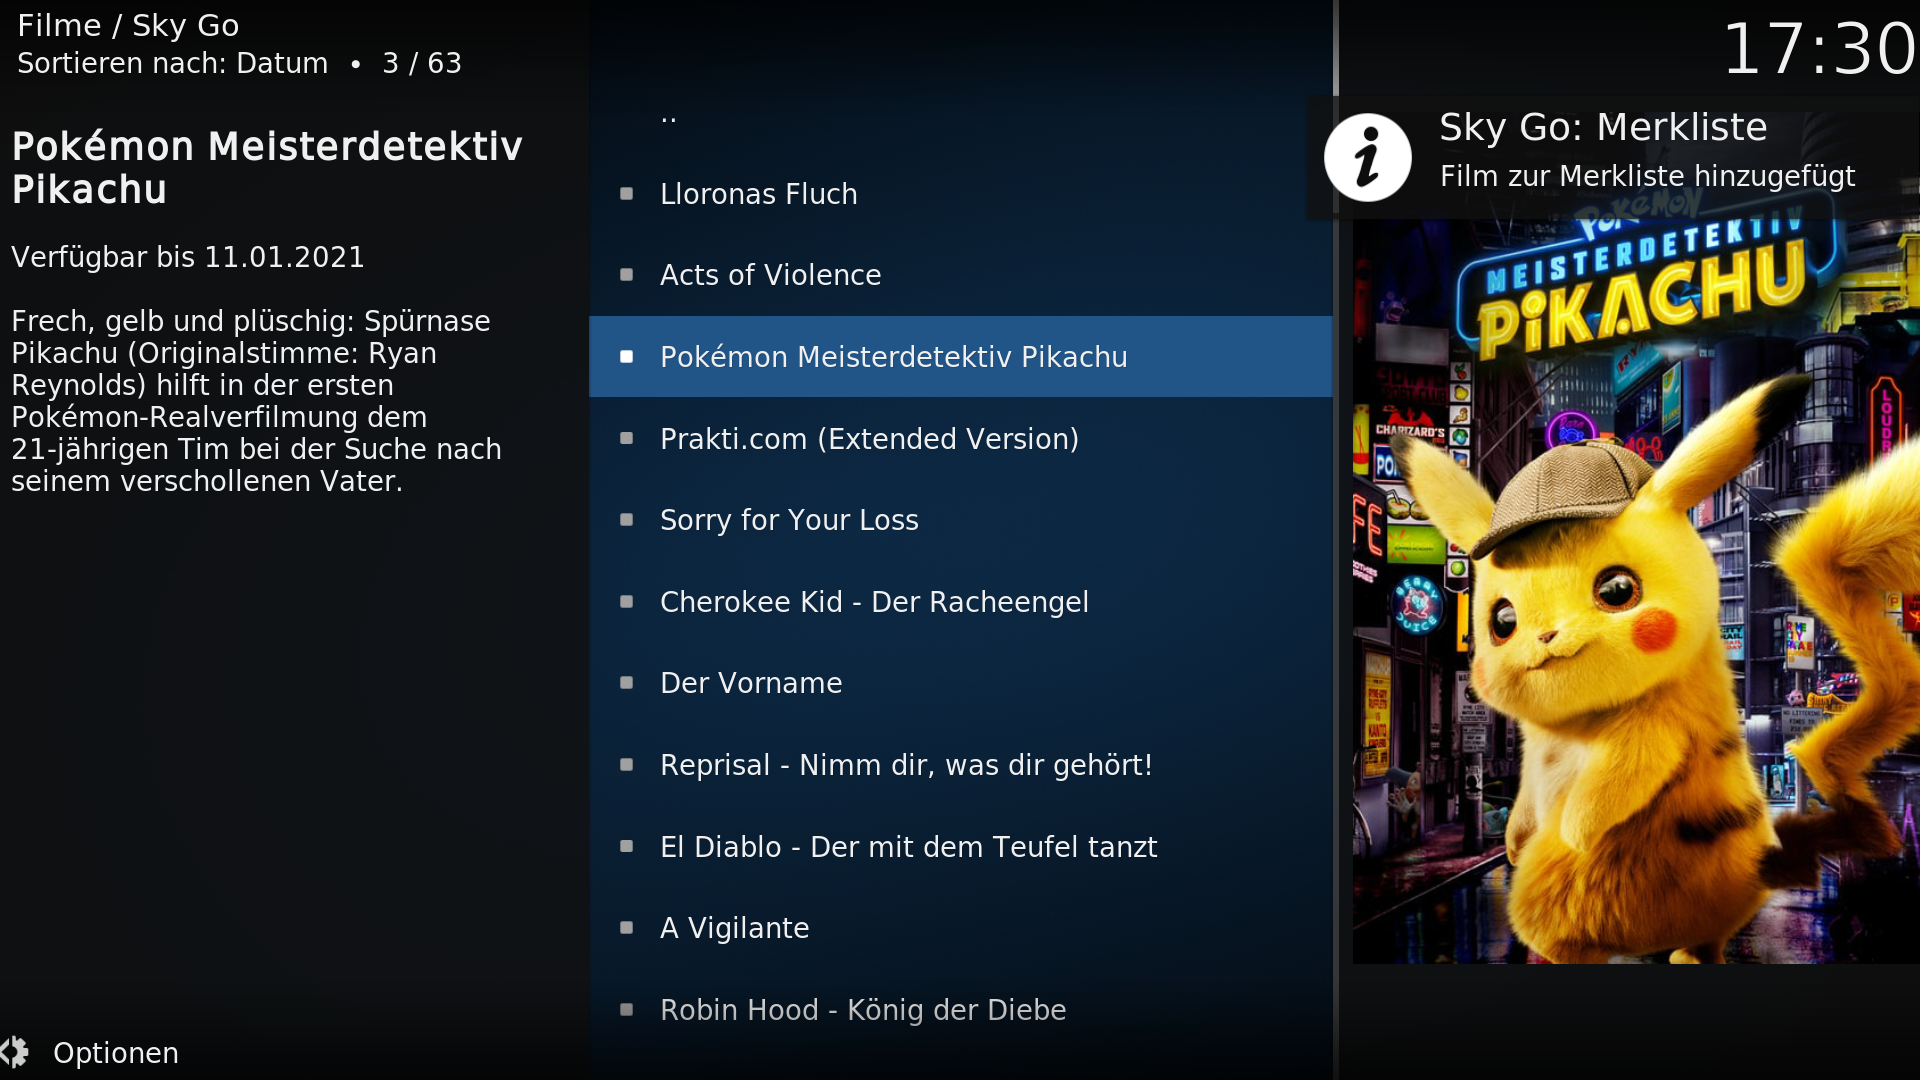
Task: Click Sortieren nach: Datum label
Action: click(x=173, y=63)
